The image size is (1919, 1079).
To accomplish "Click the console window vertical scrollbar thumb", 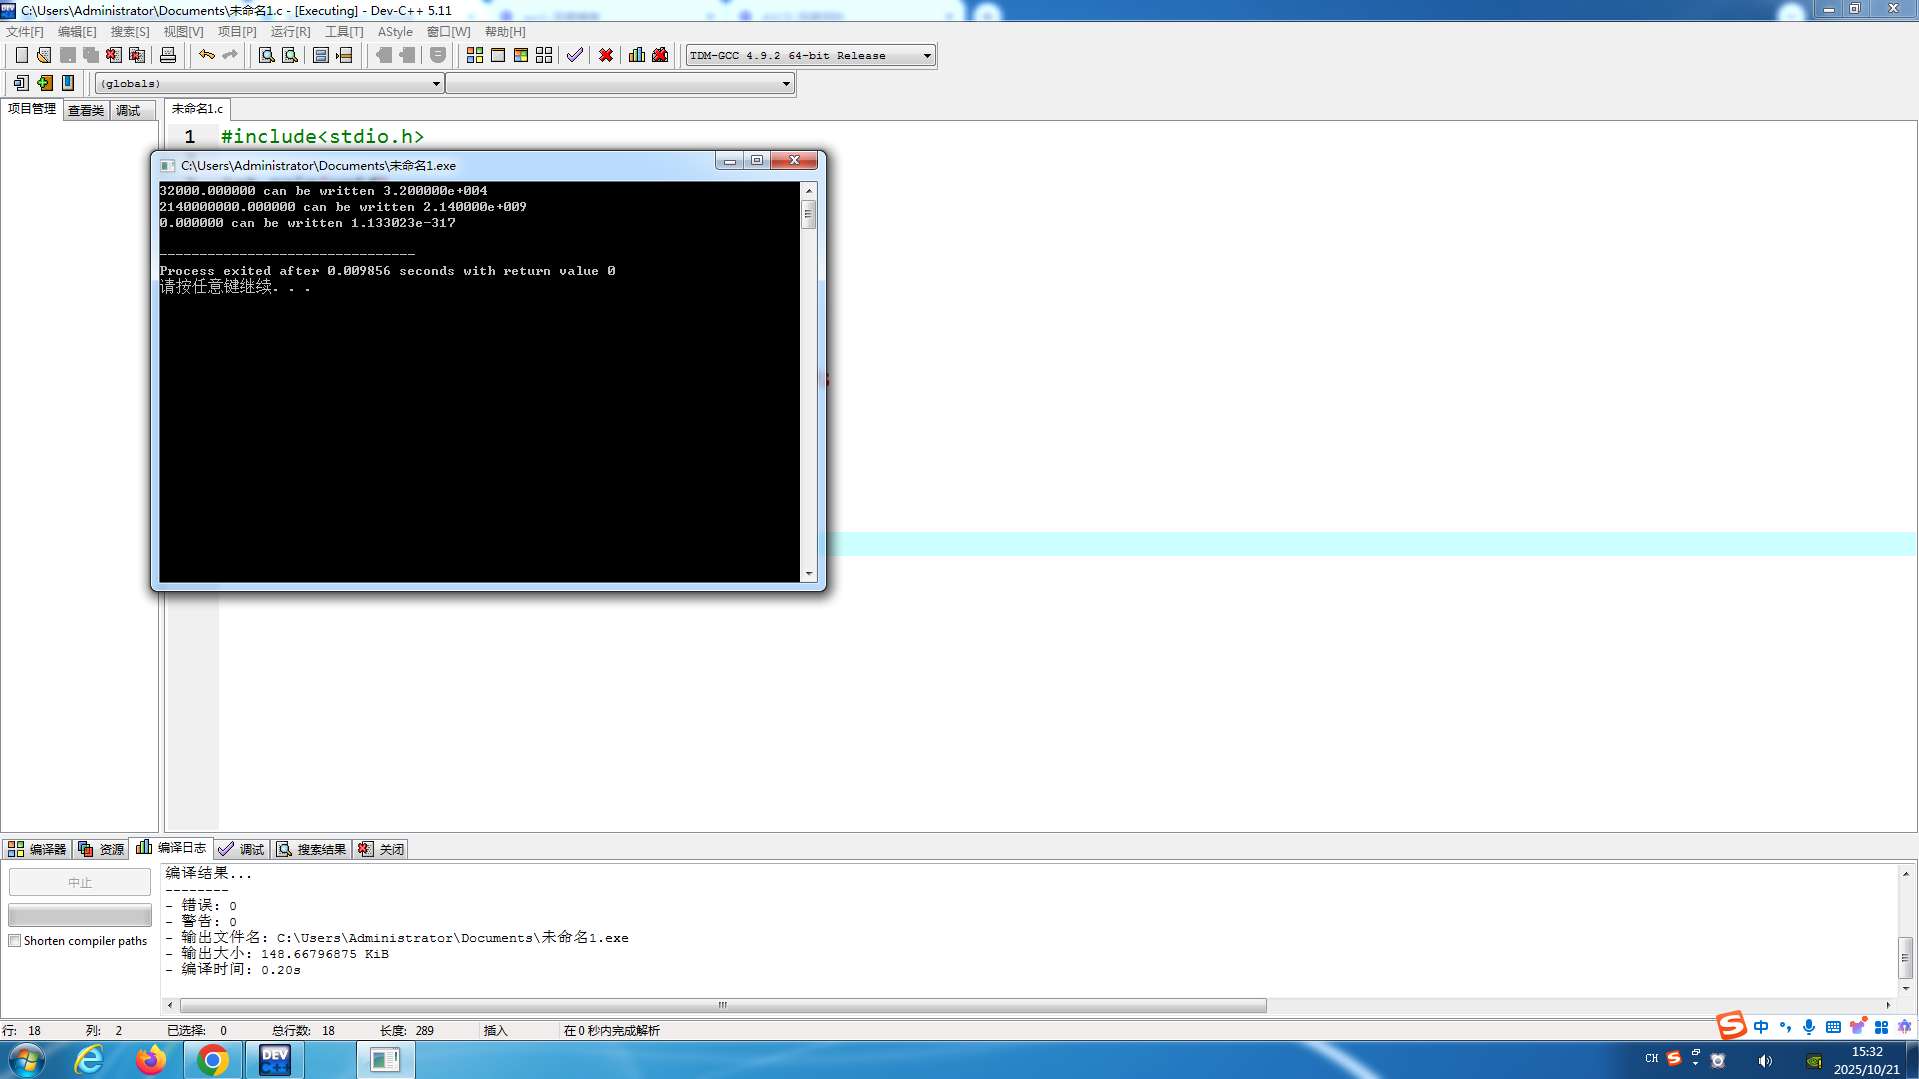I will (x=808, y=213).
